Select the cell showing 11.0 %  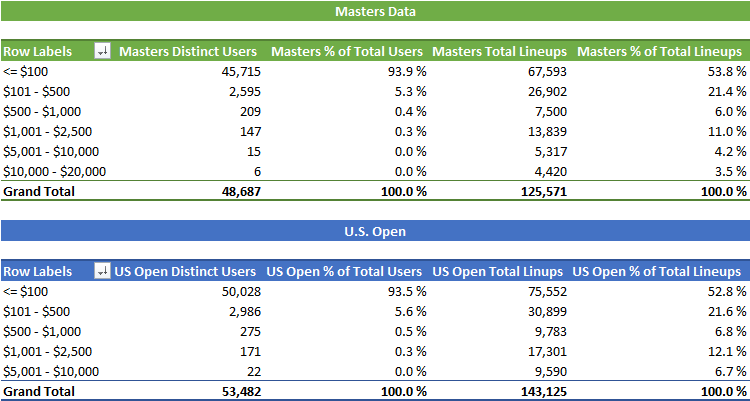click(727, 132)
